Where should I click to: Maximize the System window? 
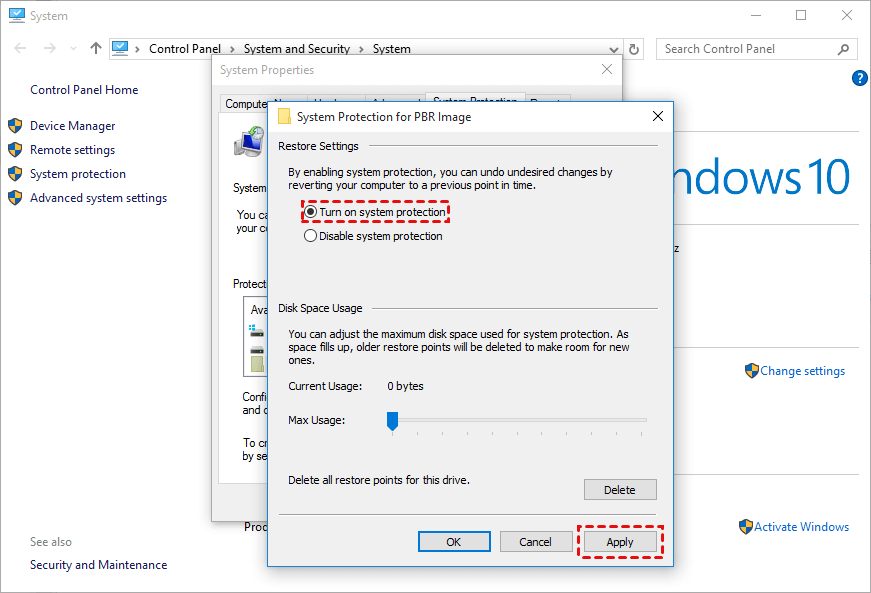pos(801,15)
